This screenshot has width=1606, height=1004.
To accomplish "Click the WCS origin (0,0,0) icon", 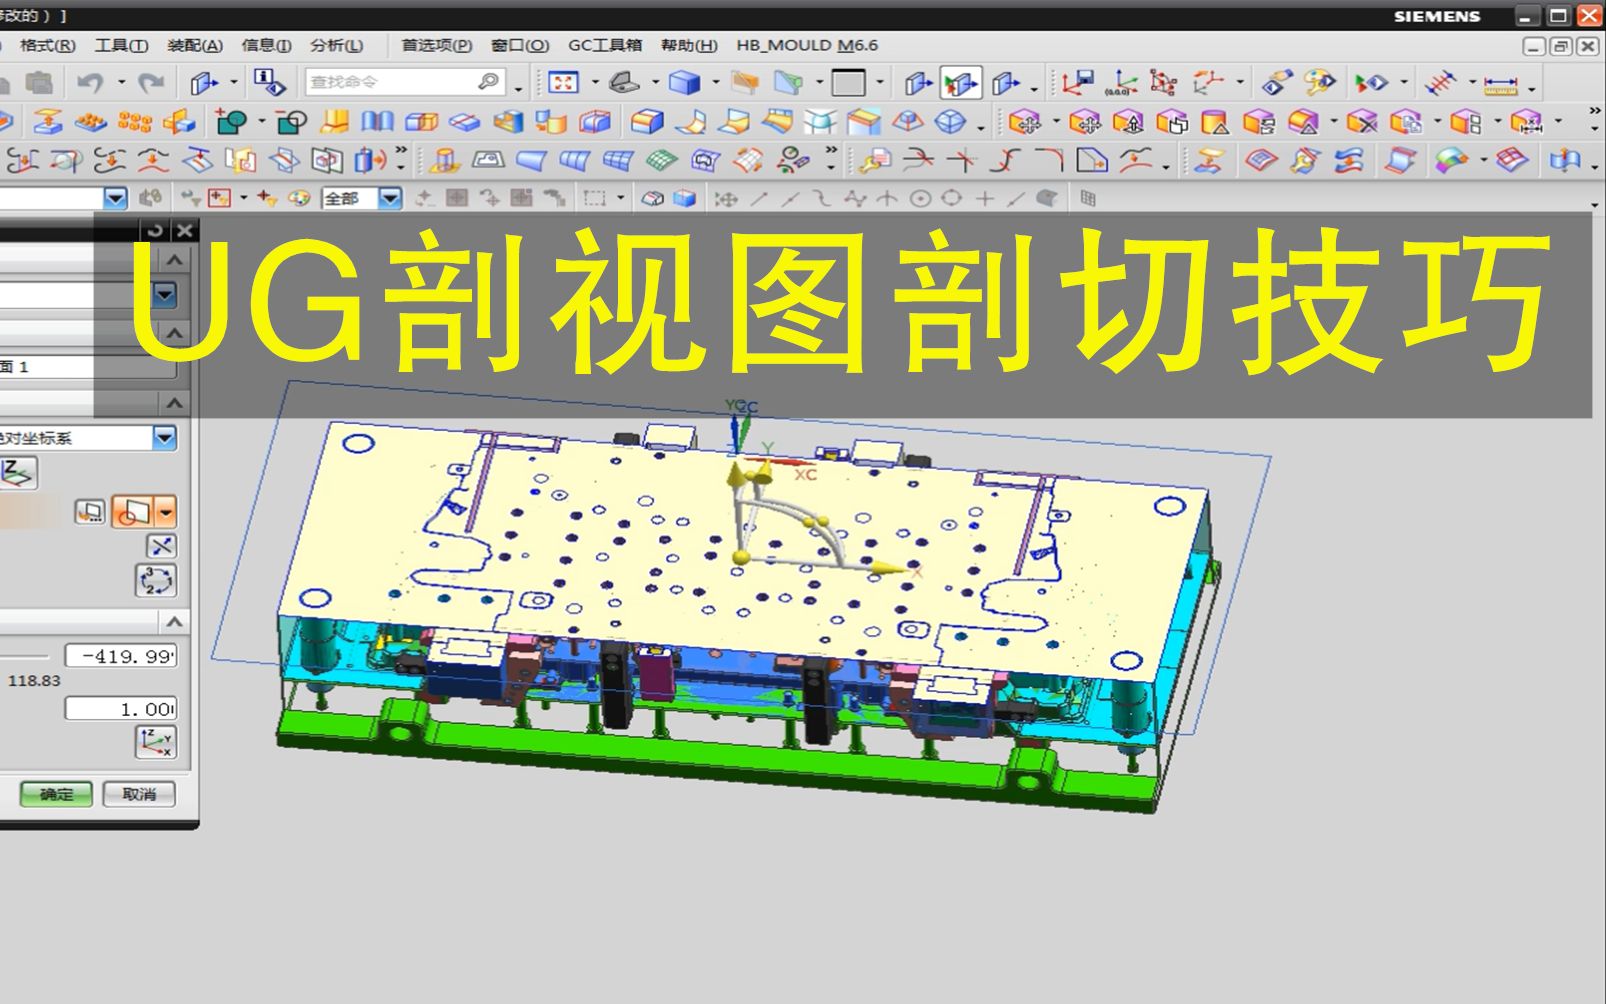I will pos(1121,82).
